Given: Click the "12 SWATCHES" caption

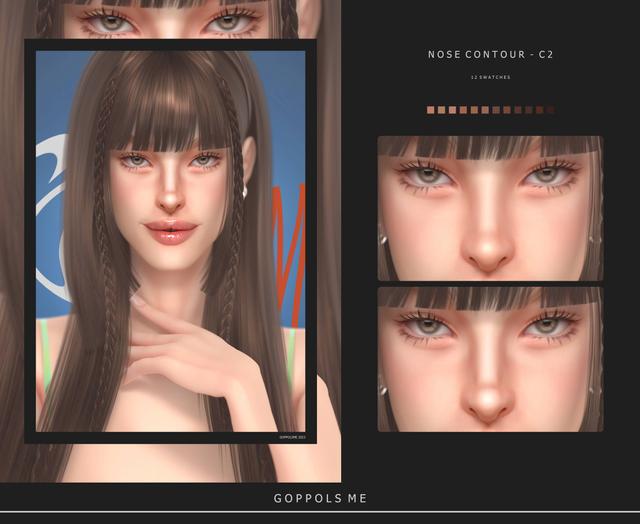Looking at the screenshot, I should tap(490, 77).
